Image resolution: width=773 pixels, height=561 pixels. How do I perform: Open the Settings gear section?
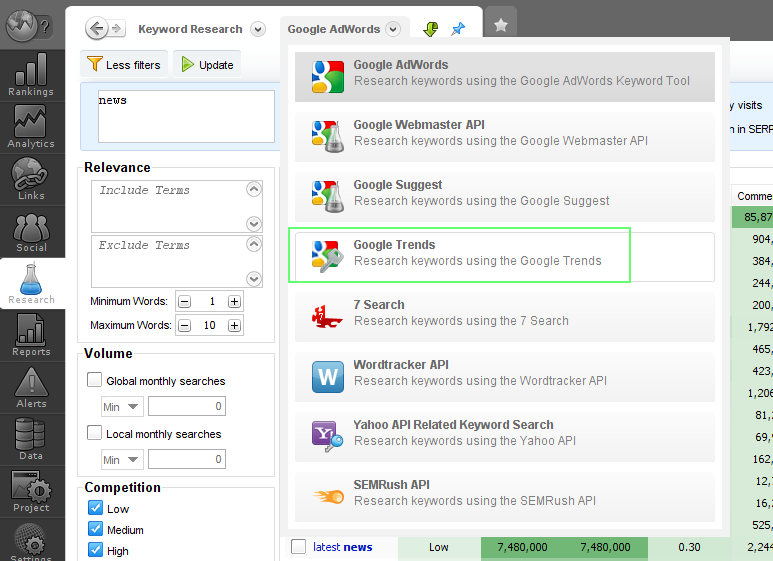pyautogui.click(x=31, y=541)
